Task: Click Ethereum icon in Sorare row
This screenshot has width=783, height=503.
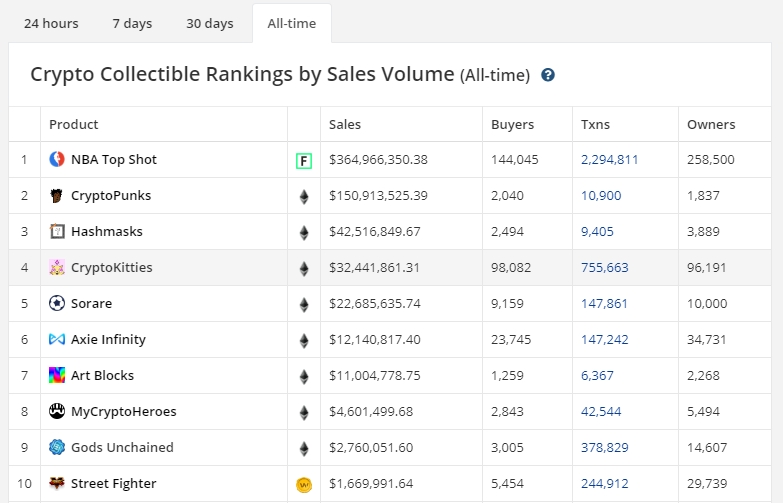Action: (x=304, y=304)
